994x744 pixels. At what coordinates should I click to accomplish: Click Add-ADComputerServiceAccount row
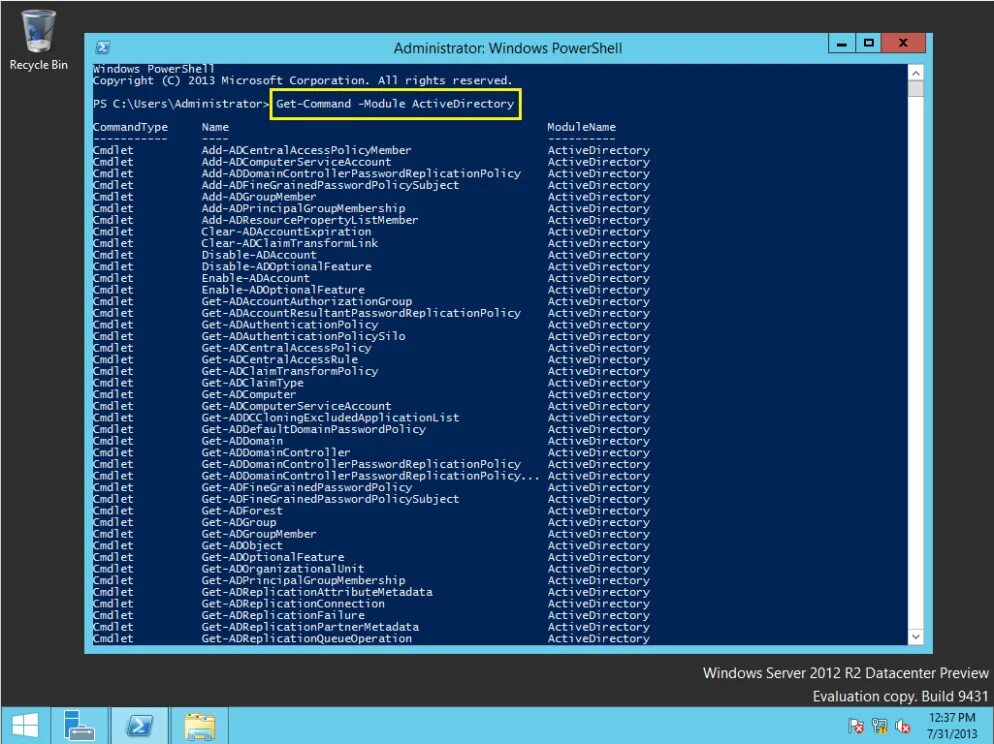pyautogui.click(x=371, y=162)
